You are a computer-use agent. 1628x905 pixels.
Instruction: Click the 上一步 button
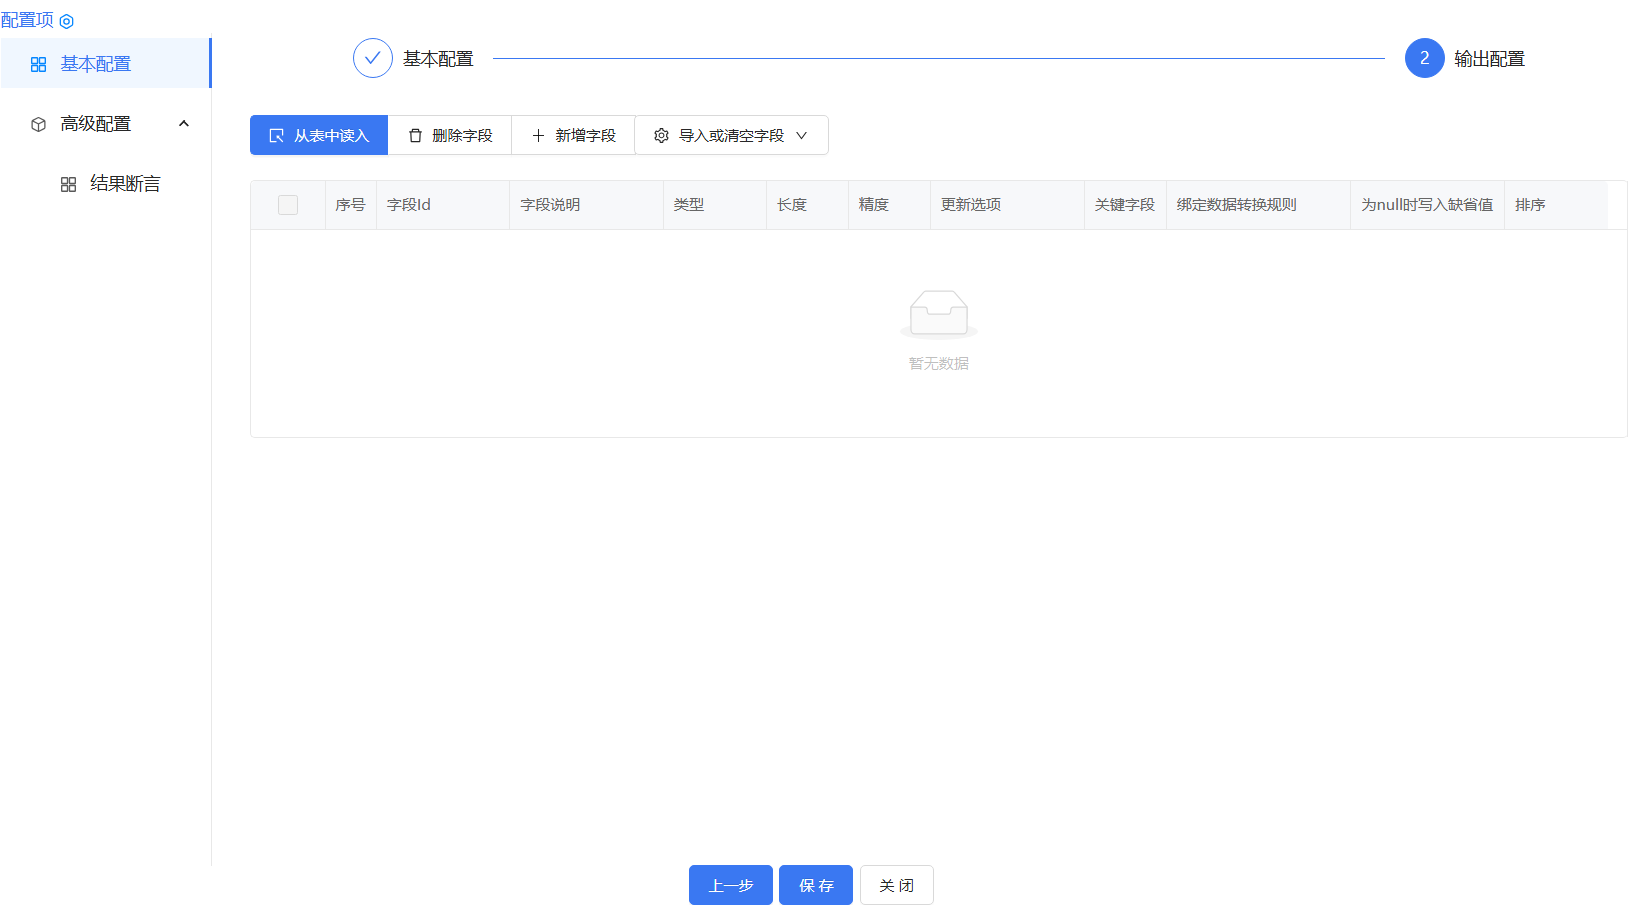(730, 884)
